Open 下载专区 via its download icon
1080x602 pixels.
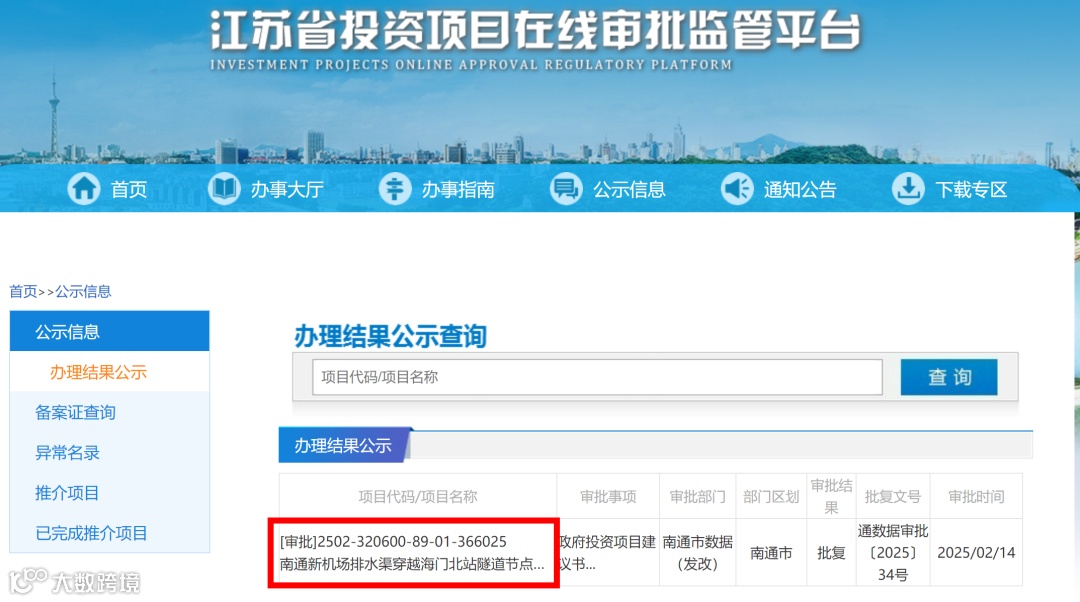908,189
